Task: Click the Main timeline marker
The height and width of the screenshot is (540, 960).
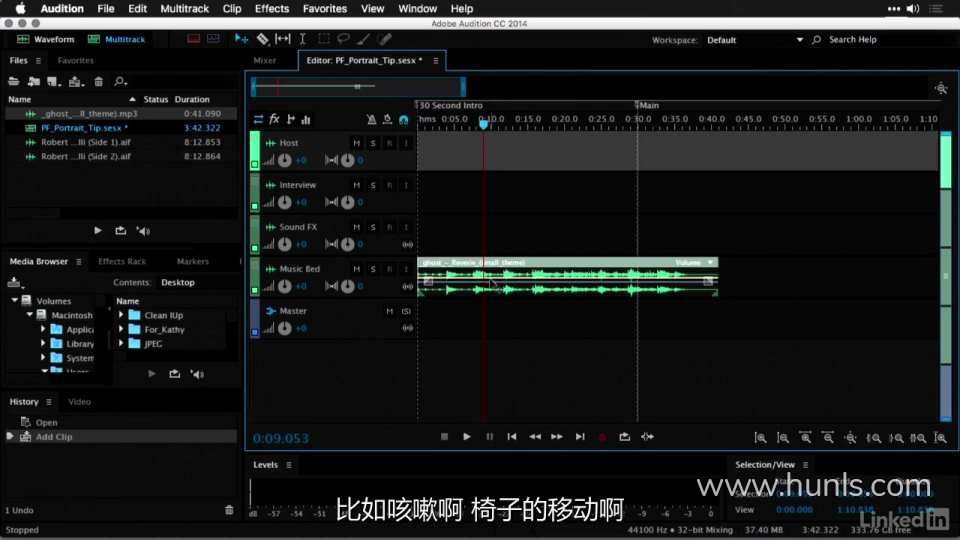Action: pyautogui.click(x=647, y=105)
